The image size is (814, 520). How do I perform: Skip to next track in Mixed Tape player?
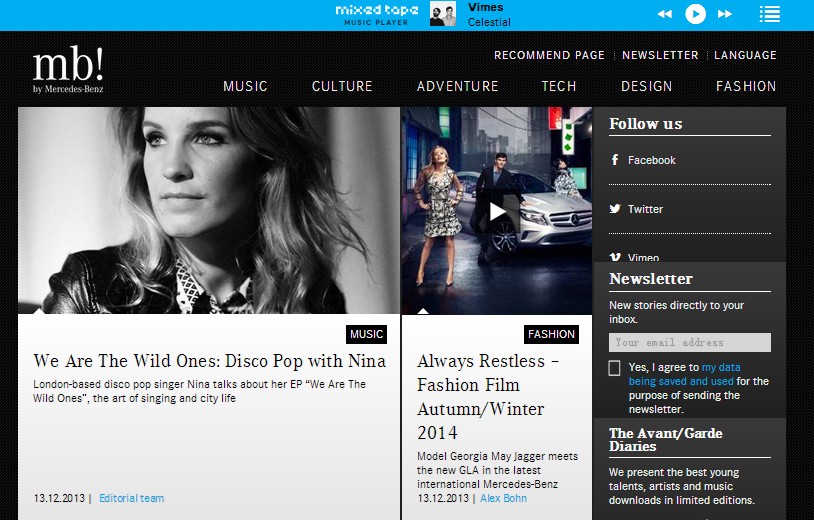point(725,14)
